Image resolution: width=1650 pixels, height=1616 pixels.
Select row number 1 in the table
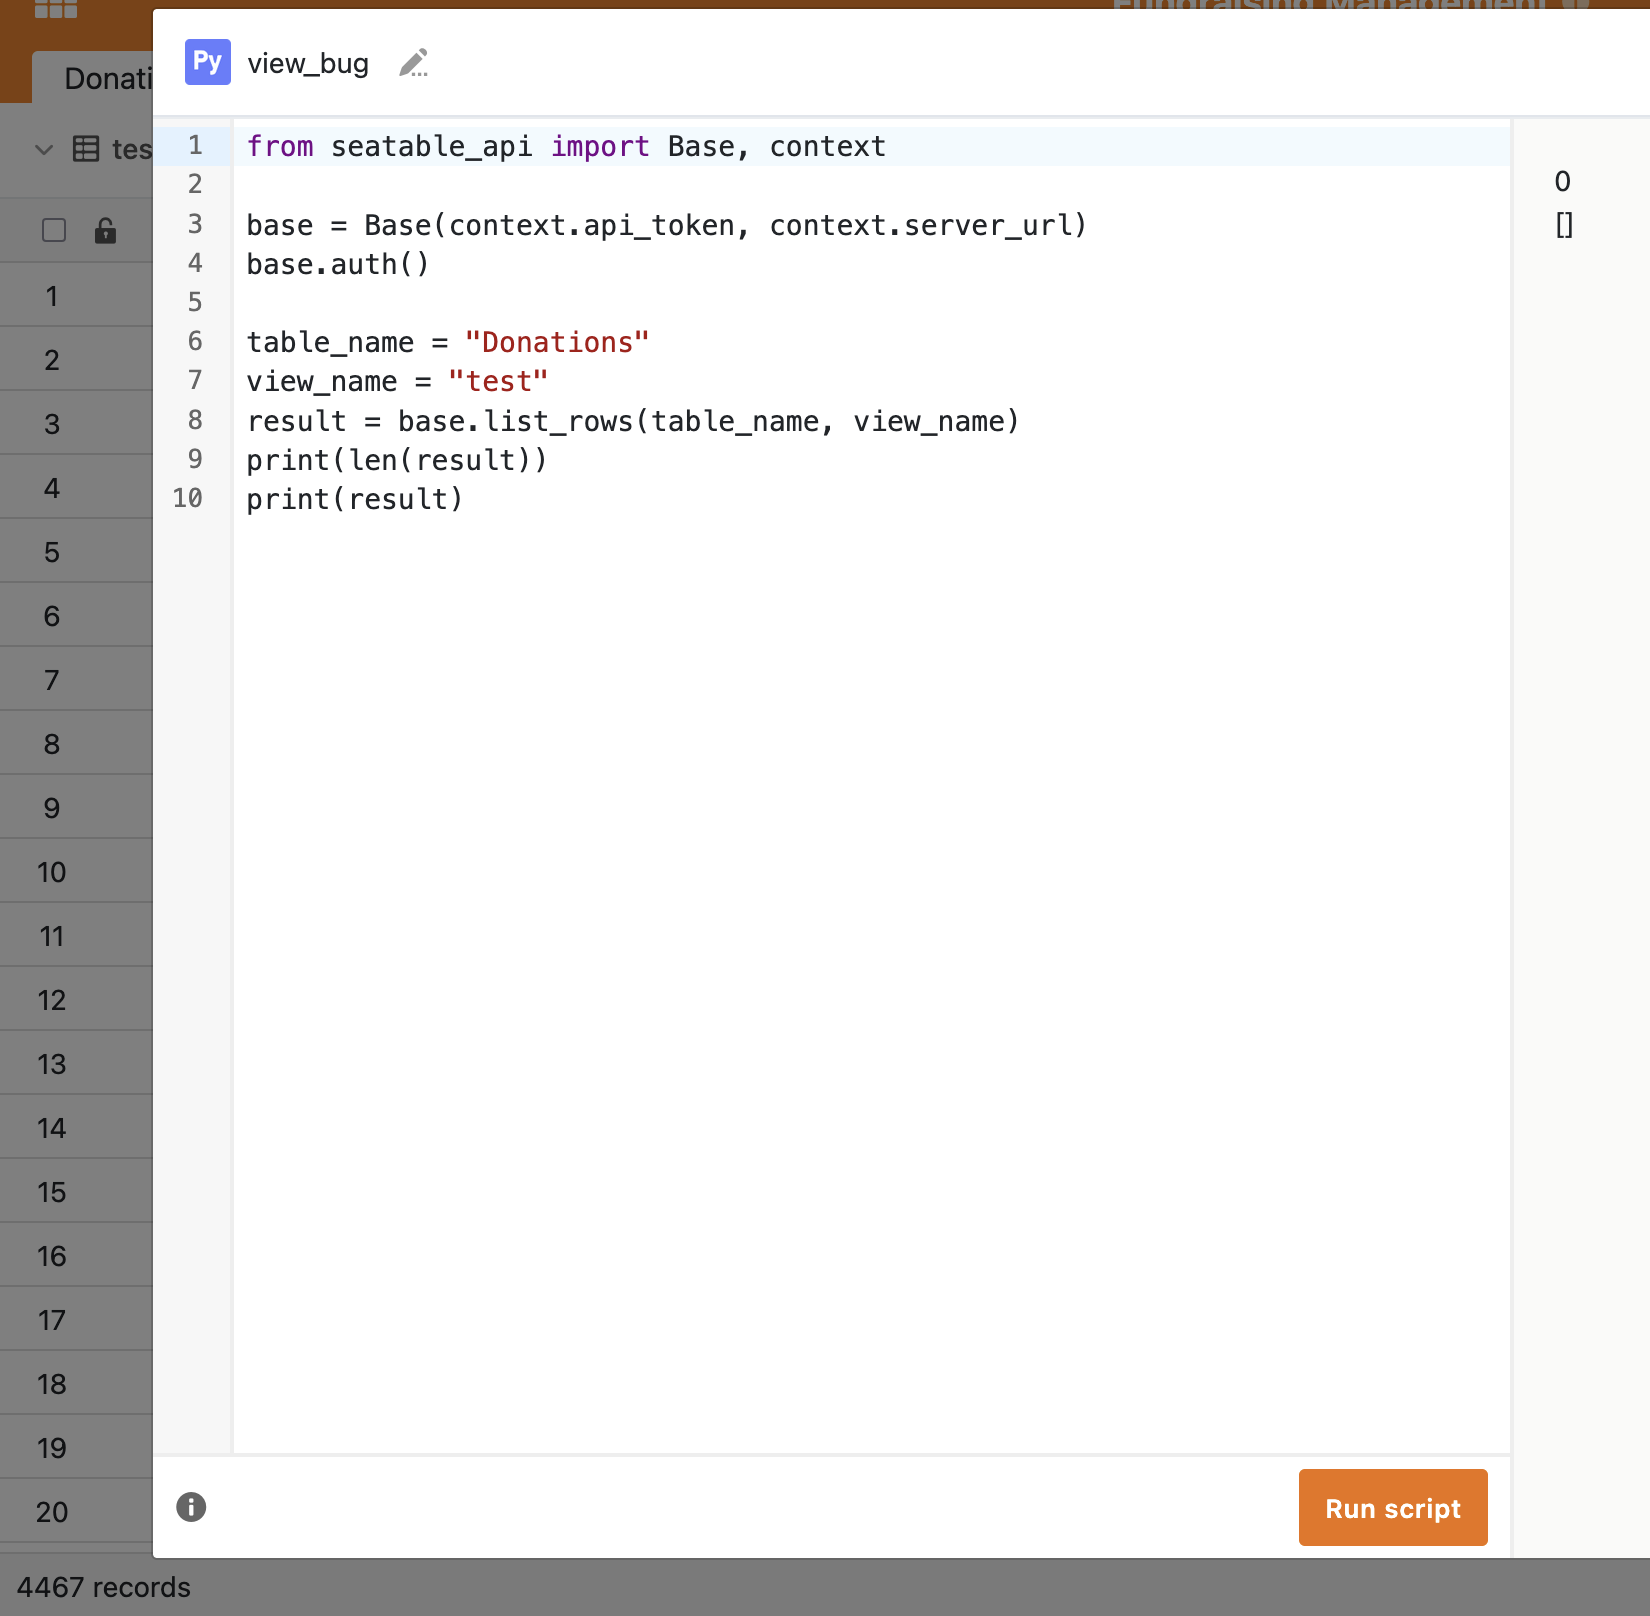(52, 296)
